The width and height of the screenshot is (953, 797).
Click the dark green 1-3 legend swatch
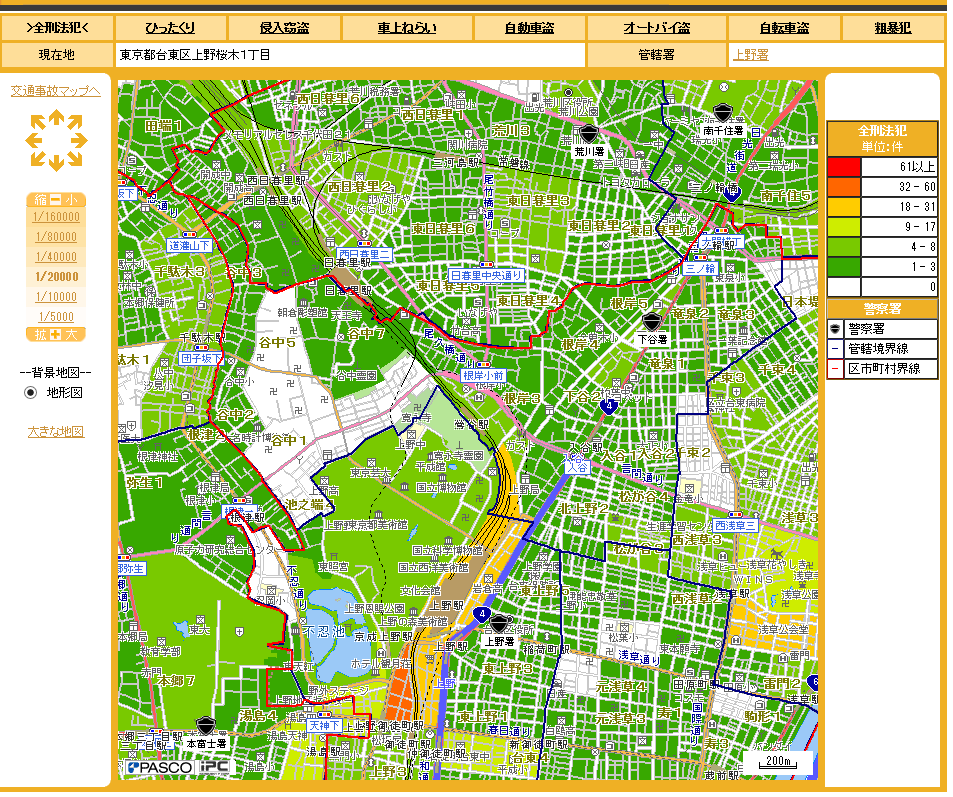pyautogui.click(x=844, y=267)
